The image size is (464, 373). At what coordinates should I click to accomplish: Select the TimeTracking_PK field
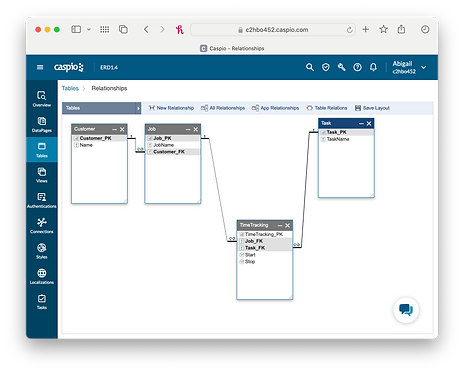pos(265,234)
